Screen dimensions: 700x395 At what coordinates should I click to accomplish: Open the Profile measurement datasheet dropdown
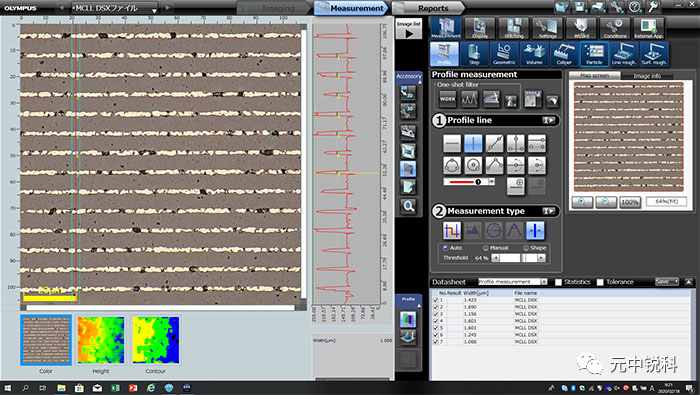pos(544,282)
